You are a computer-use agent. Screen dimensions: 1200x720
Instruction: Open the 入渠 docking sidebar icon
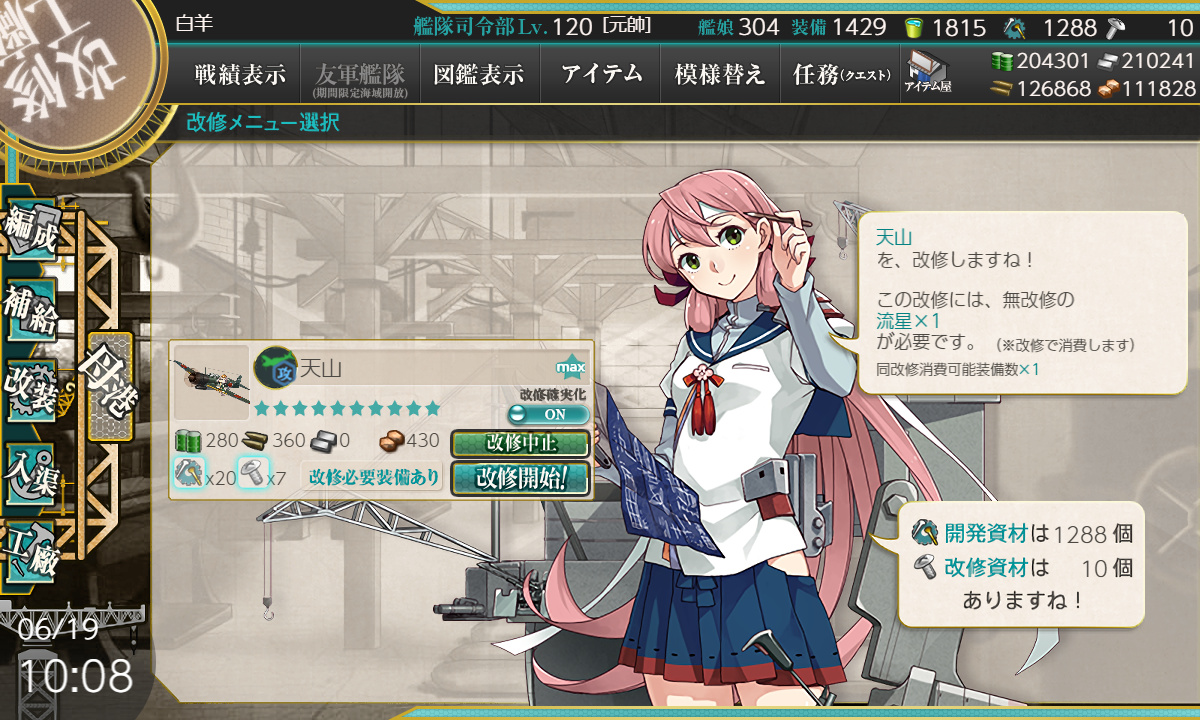(x=31, y=469)
